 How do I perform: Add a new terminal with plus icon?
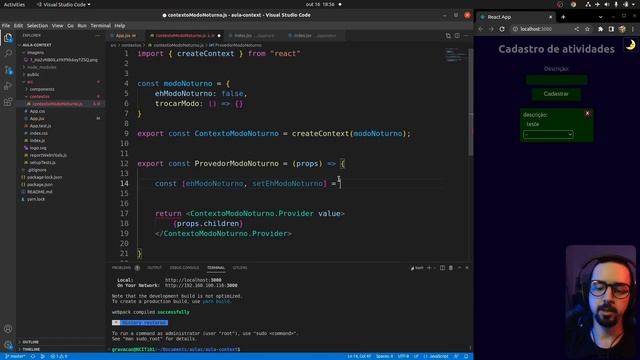pos(429,268)
